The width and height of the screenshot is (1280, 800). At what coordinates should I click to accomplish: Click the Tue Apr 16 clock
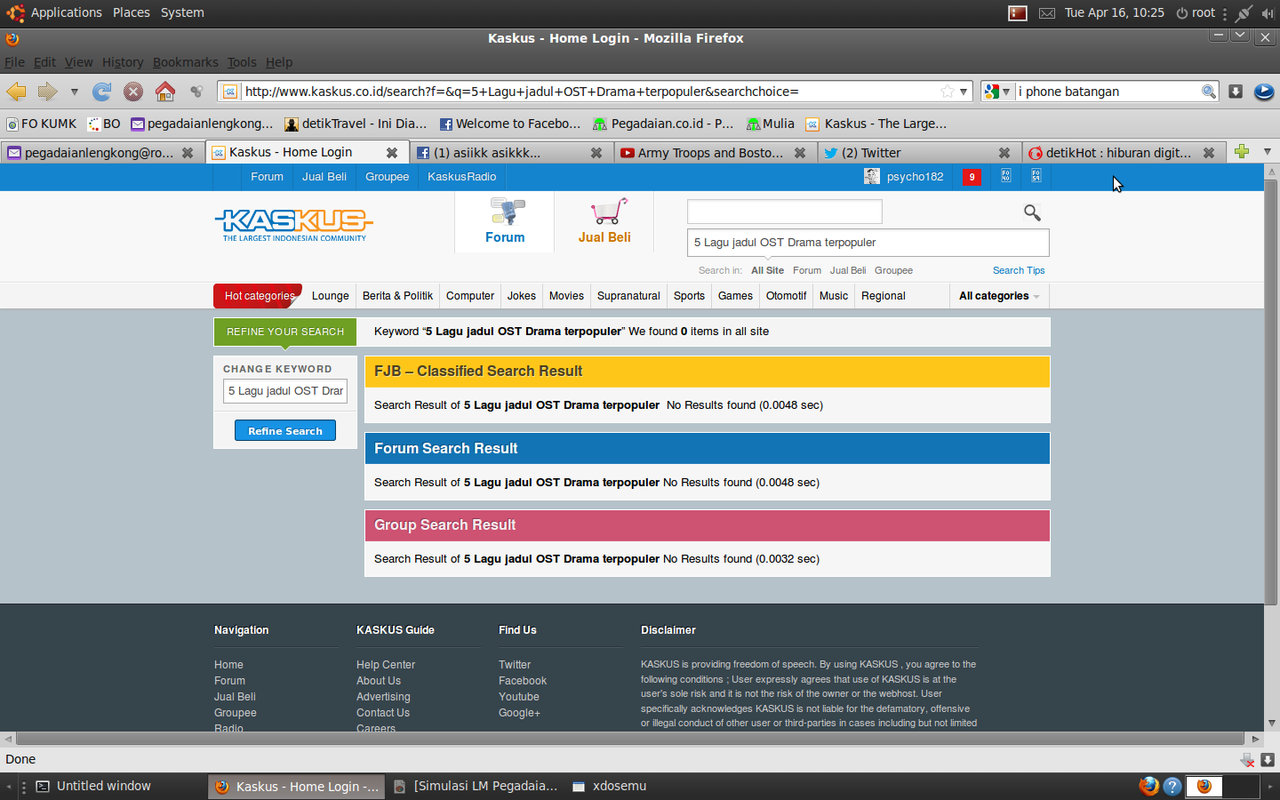1114,13
